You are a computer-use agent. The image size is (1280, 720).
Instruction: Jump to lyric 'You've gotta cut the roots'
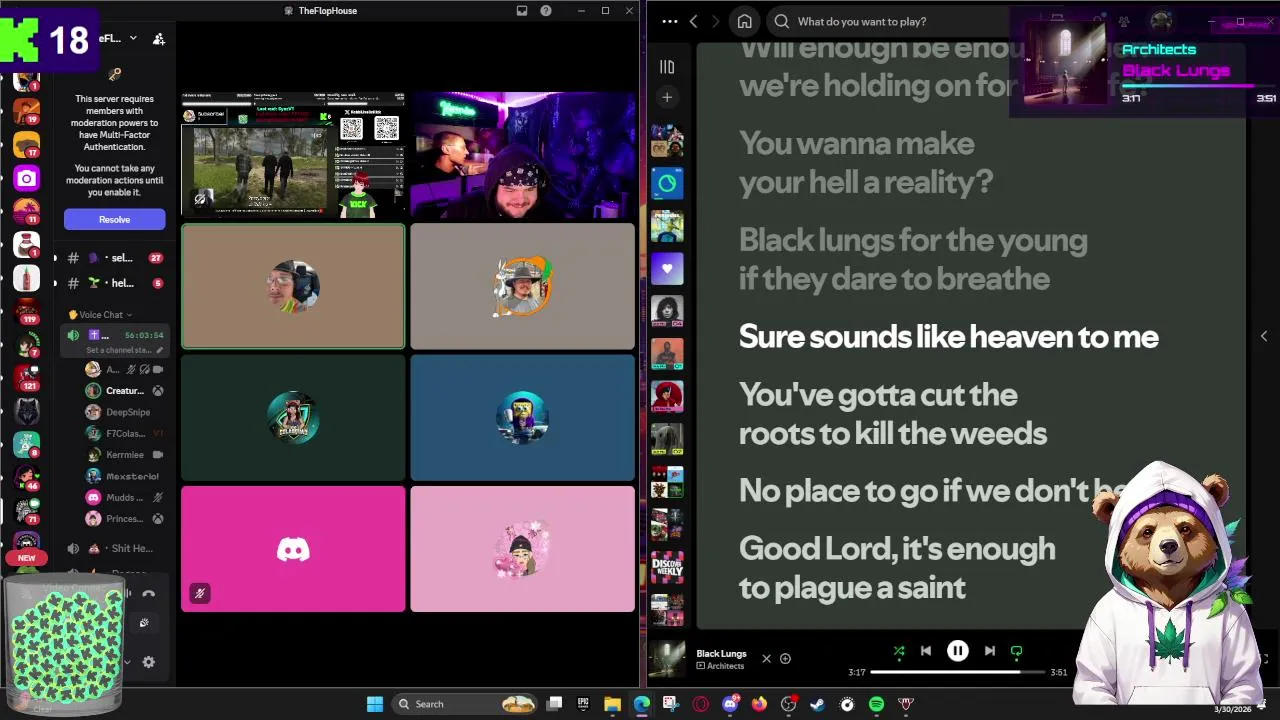pyautogui.click(x=892, y=414)
